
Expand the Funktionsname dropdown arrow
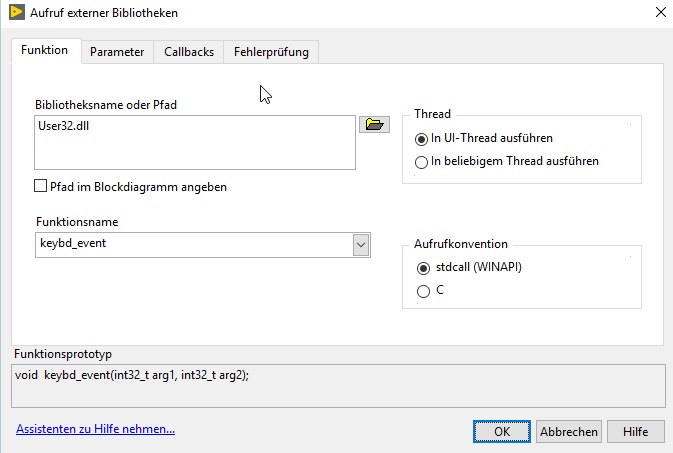click(361, 245)
